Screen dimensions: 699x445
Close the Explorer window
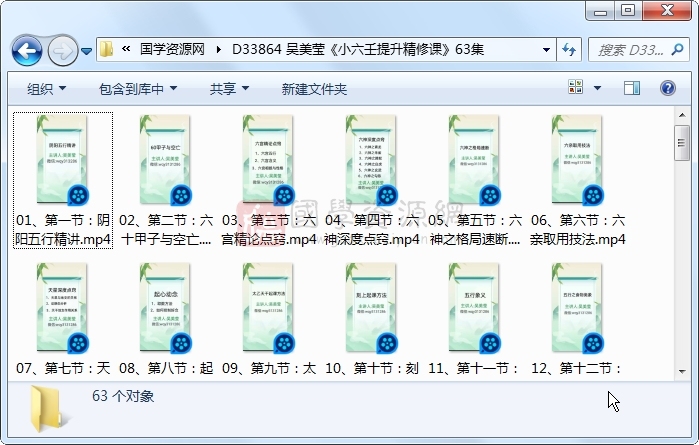[x=666, y=11]
